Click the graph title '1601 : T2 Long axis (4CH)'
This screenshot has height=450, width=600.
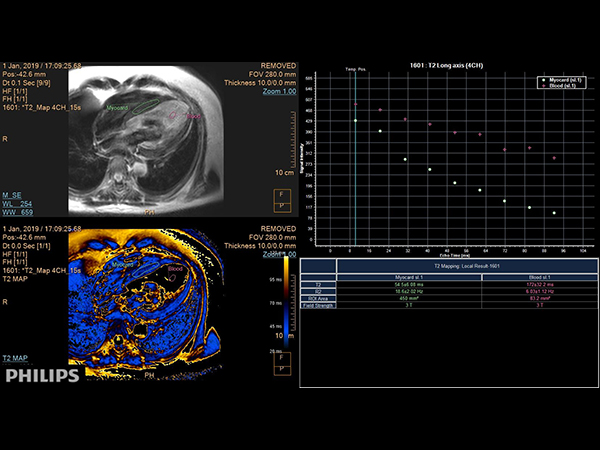(x=446, y=65)
